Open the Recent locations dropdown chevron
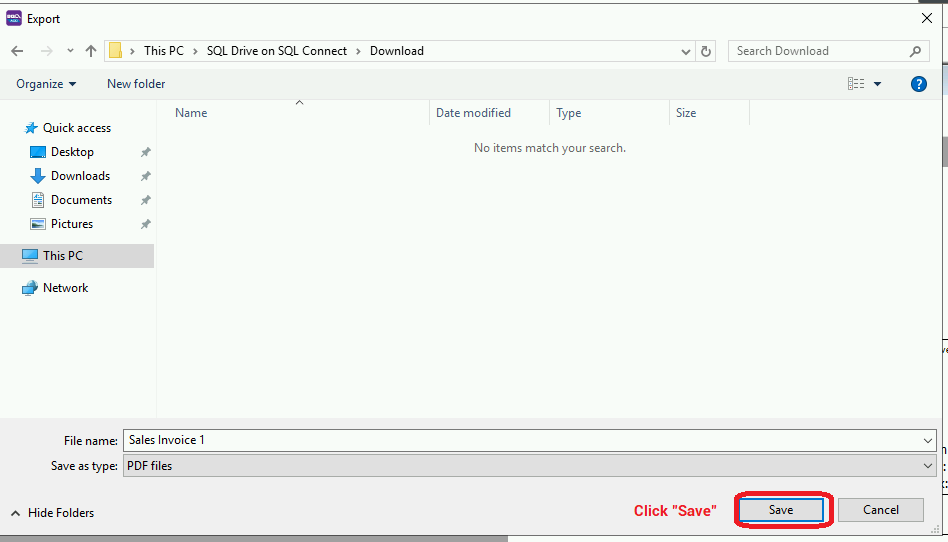This screenshot has width=948, height=542. [70, 51]
